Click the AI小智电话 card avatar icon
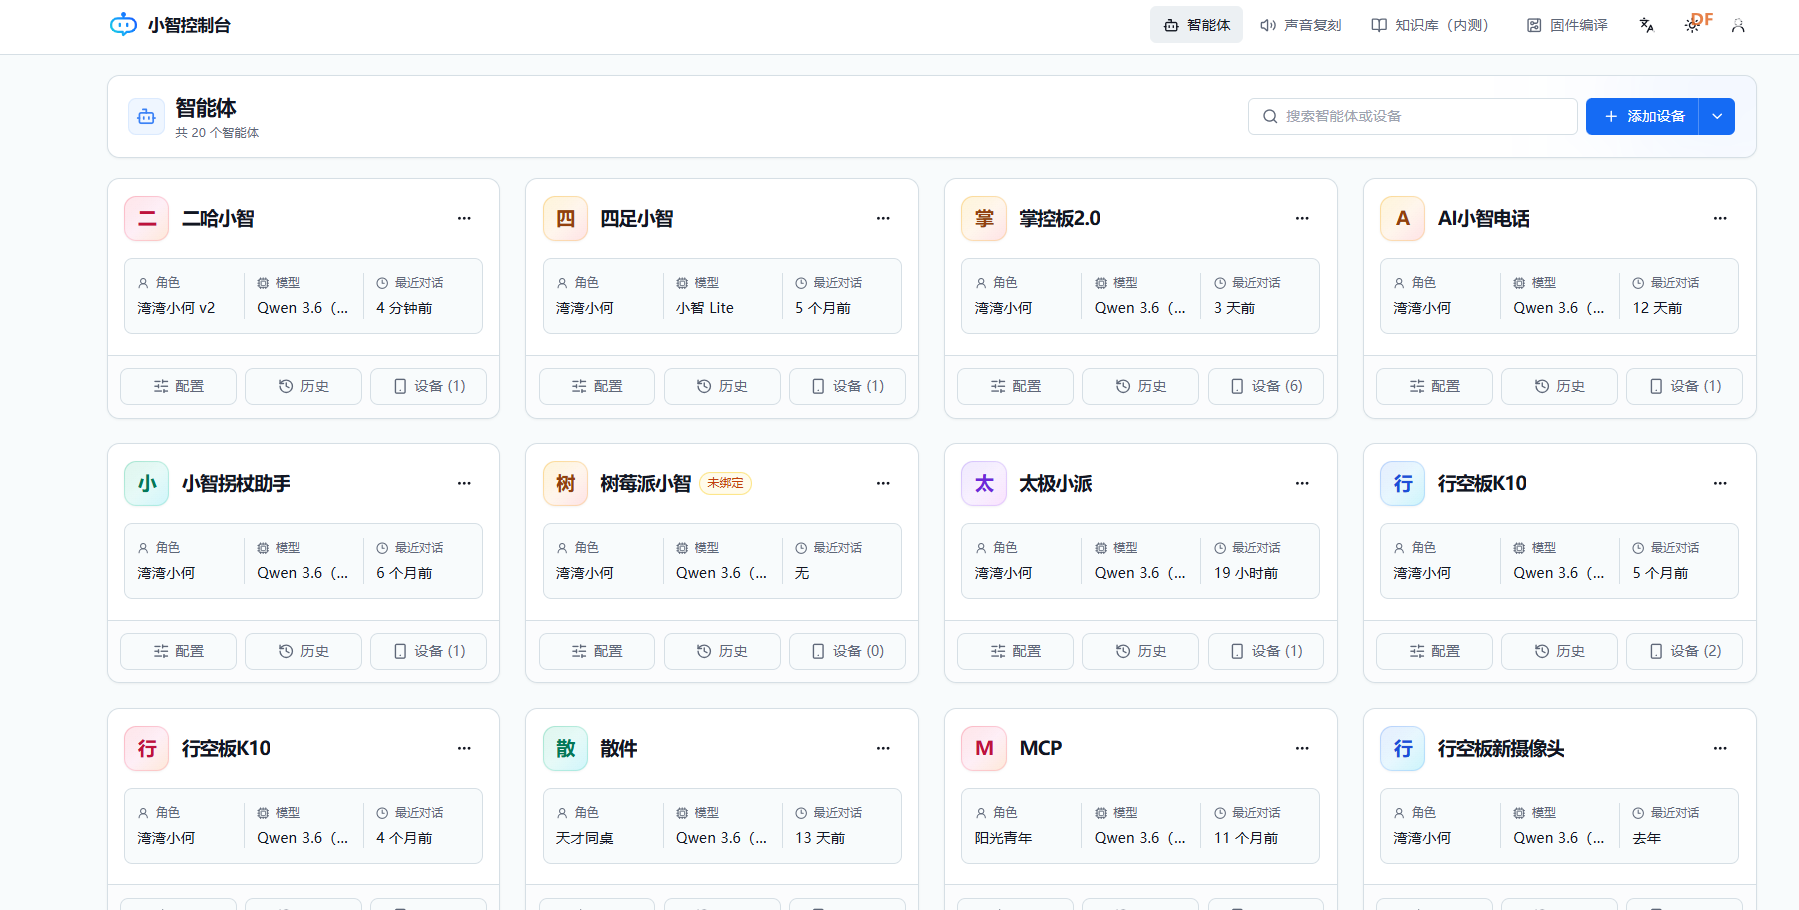The width and height of the screenshot is (1799, 910). [x=1403, y=219]
